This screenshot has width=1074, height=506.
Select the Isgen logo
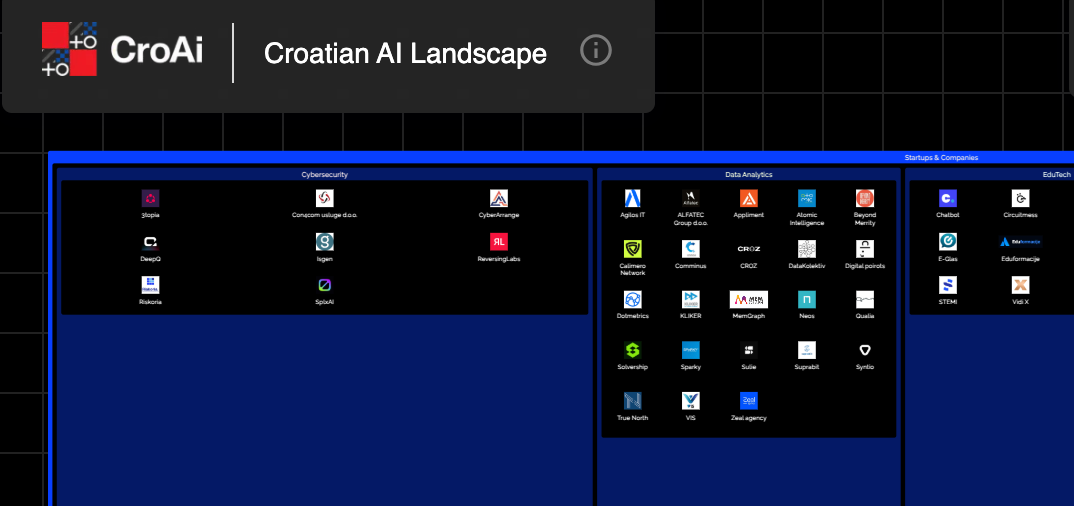(x=325, y=242)
